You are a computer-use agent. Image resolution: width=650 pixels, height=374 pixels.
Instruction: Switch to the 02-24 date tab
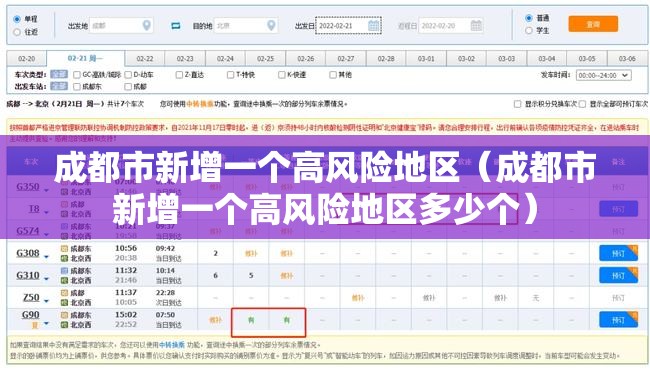(x=225, y=58)
